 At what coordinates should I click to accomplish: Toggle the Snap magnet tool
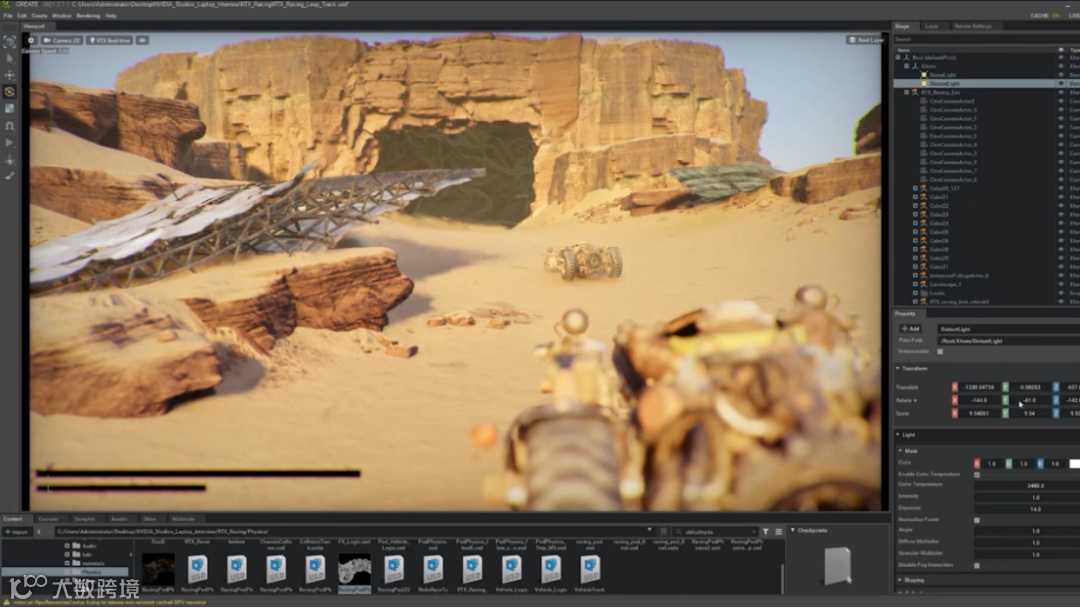pos(10,126)
